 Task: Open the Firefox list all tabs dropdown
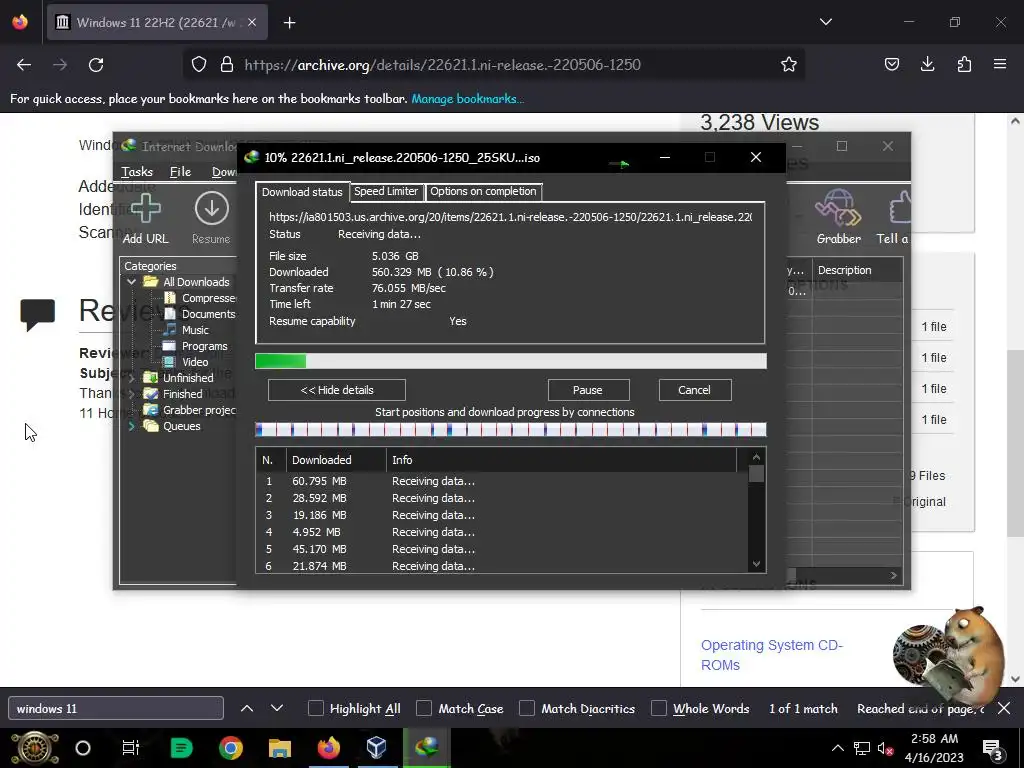826,22
